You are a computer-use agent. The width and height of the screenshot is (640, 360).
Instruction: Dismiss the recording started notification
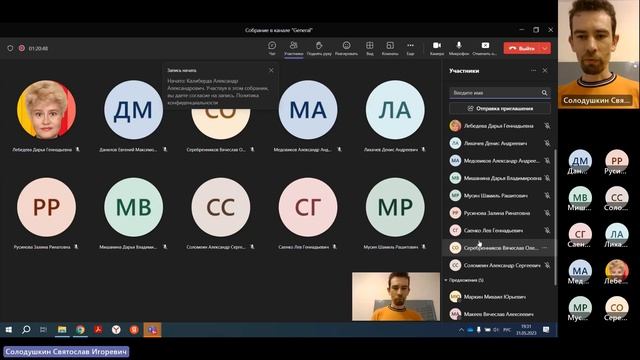click(x=271, y=70)
